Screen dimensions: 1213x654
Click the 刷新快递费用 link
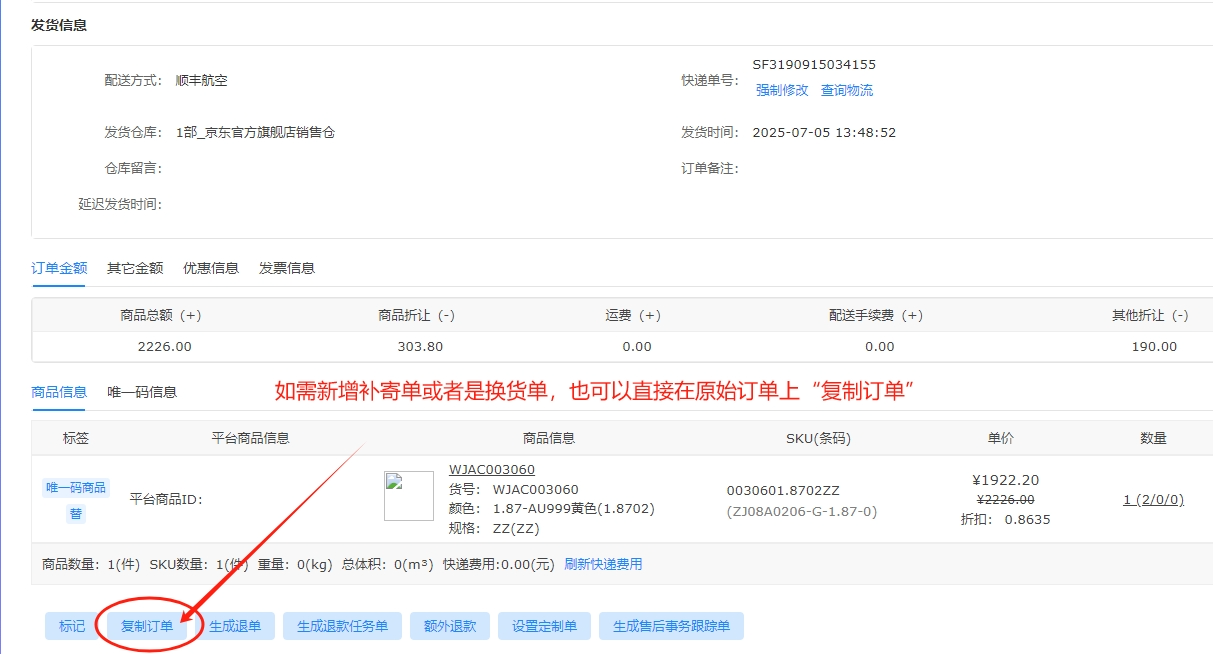[x=603, y=564]
